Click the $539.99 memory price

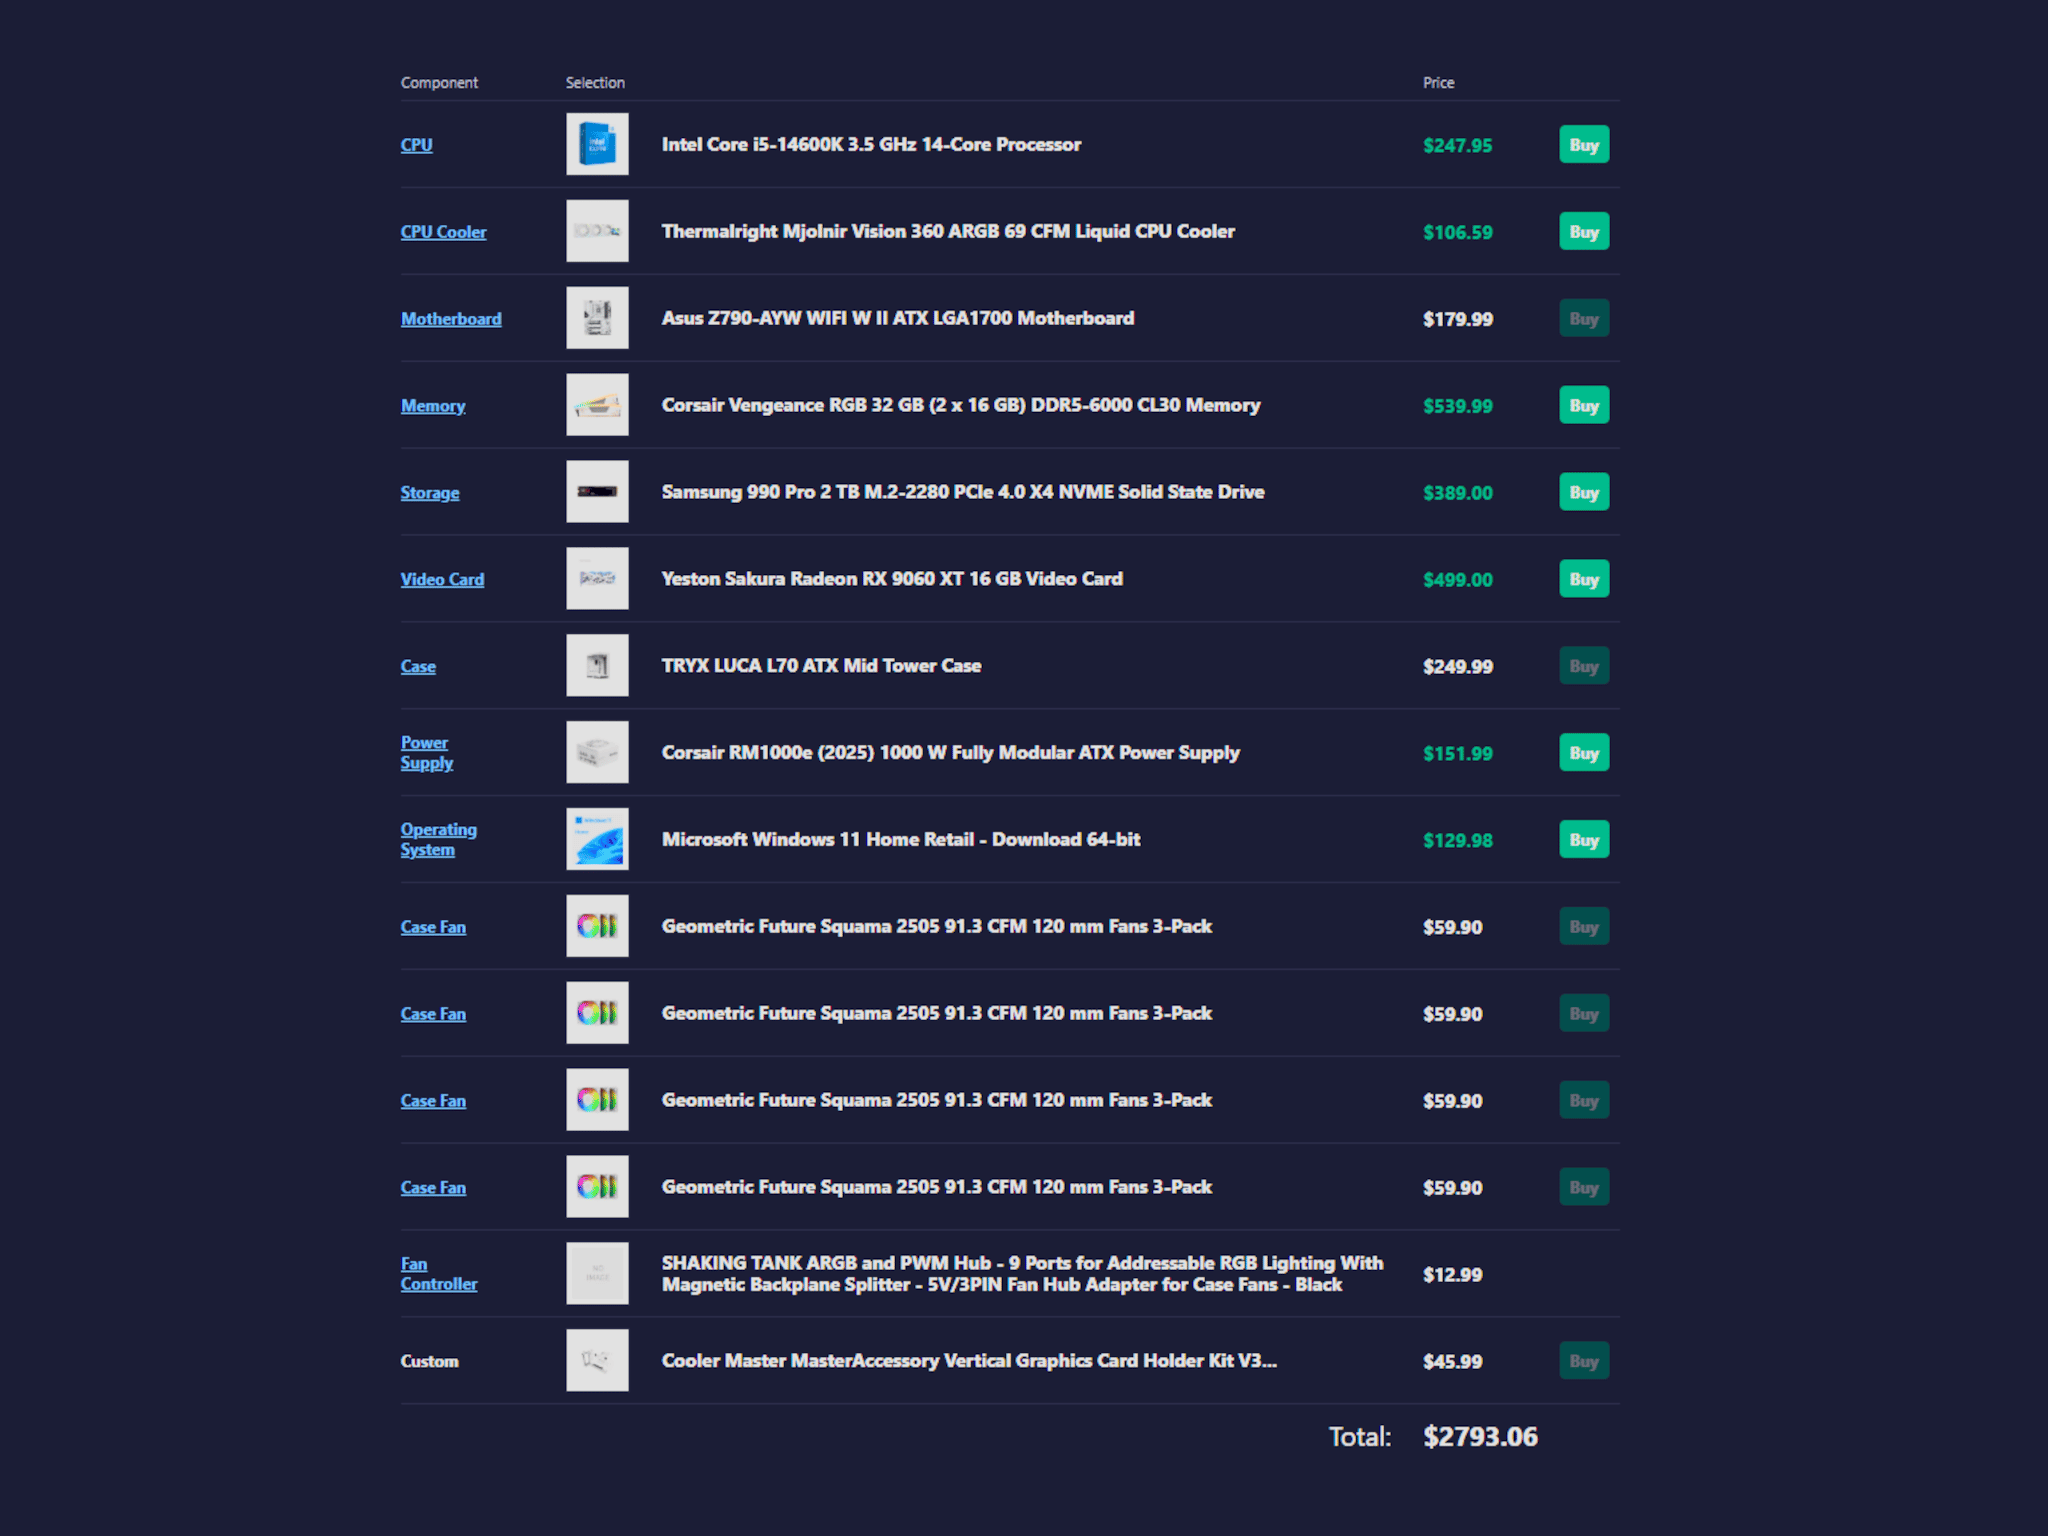click(1457, 407)
